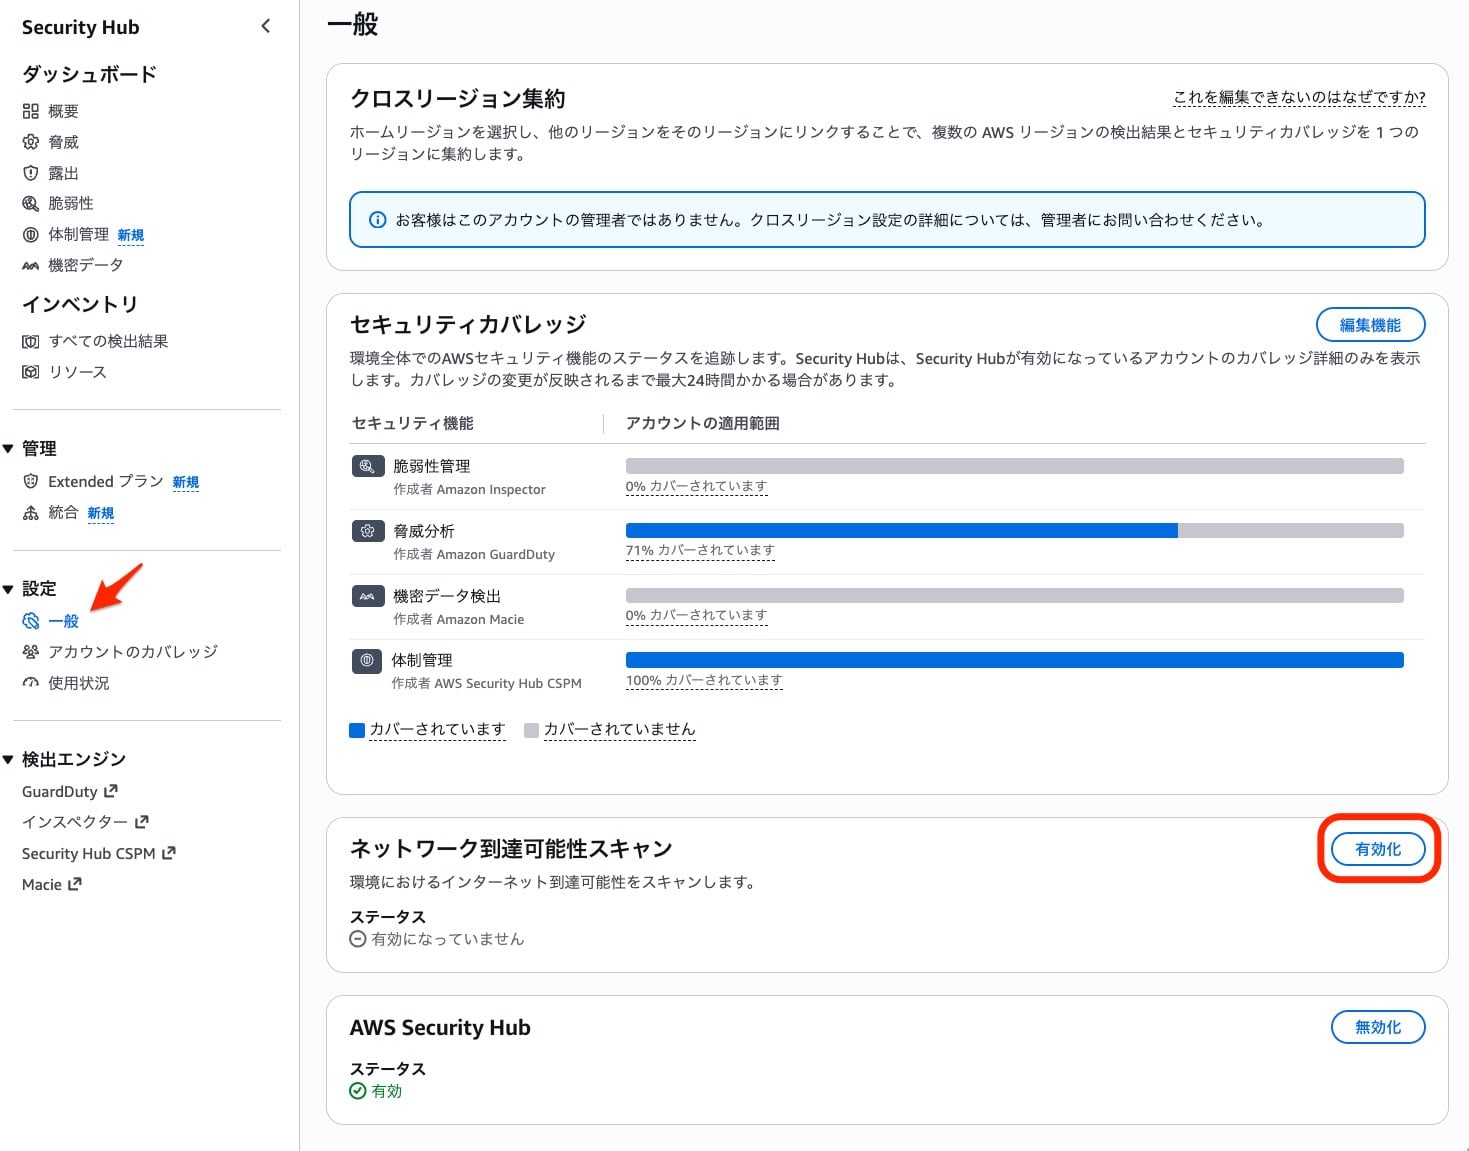Click the 編集機能 button

pyautogui.click(x=1370, y=325)
